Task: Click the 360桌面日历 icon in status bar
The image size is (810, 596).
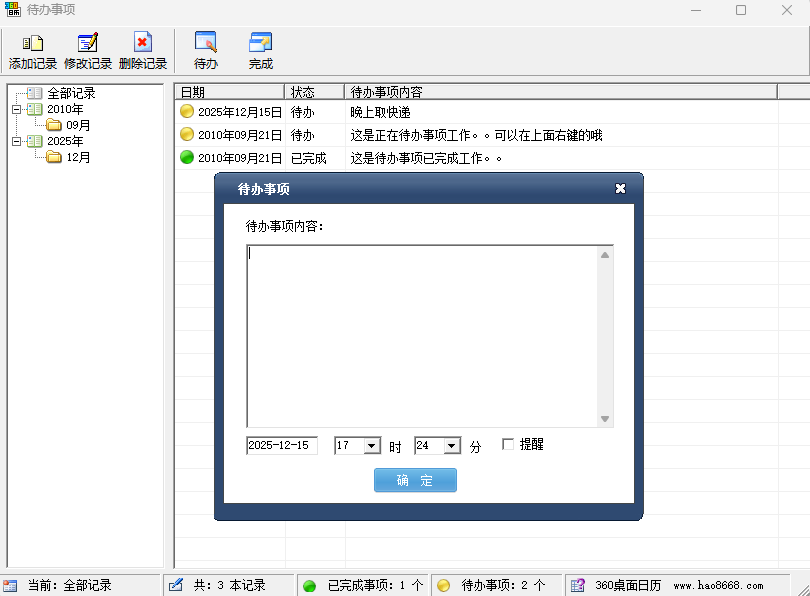Action: click(578, 585)
